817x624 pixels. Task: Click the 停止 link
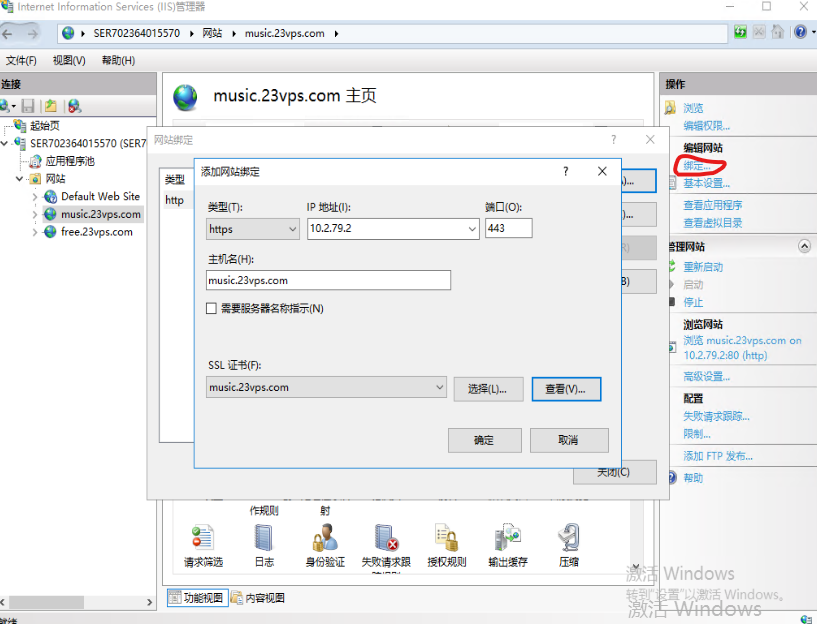point(693,303)
